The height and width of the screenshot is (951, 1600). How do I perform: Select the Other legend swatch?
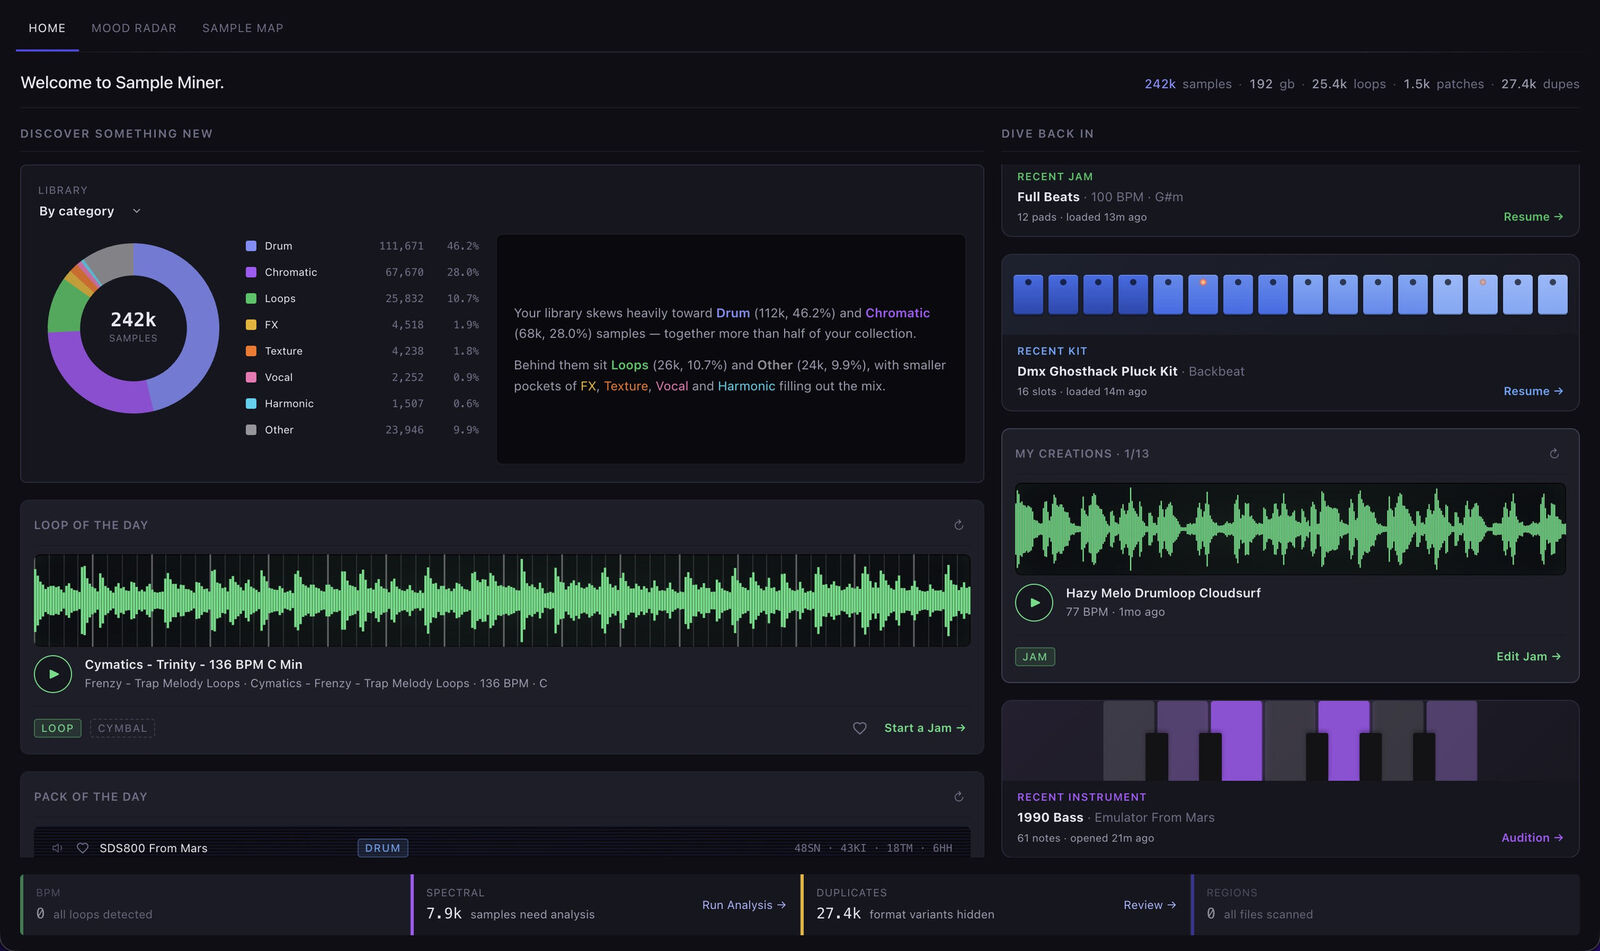coord(251,430)
